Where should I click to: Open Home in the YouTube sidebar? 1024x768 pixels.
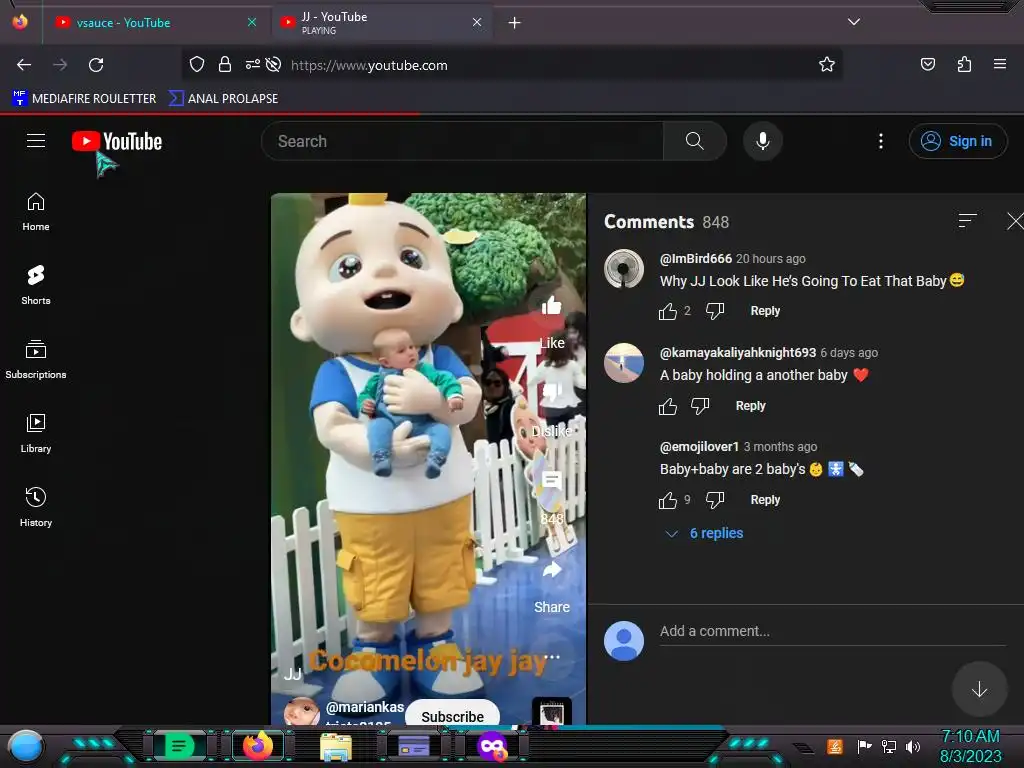pyautogui.click(x=36, y=212)
